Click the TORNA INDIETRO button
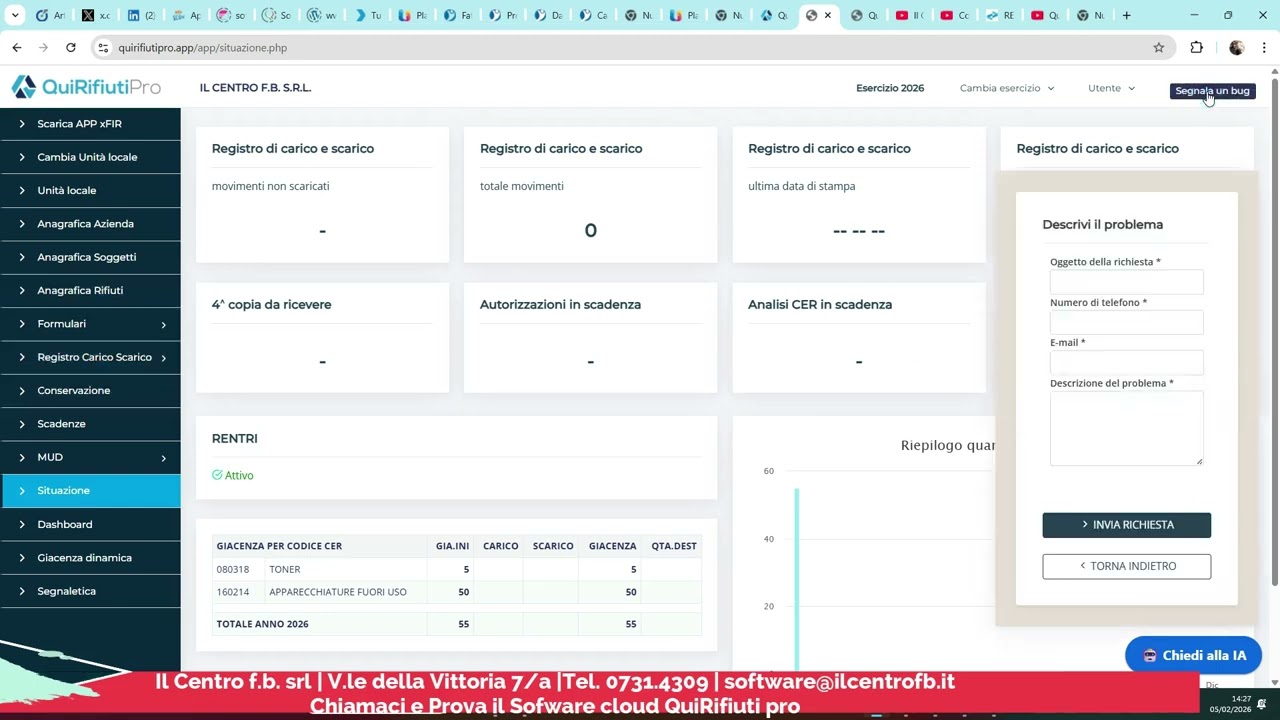 pos(1126,566)
